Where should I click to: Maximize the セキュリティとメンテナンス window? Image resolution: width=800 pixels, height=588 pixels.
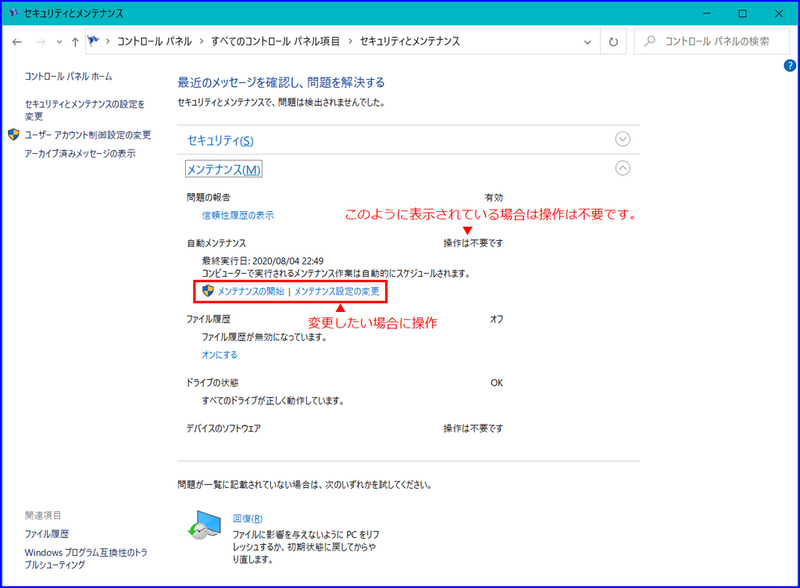743,13
